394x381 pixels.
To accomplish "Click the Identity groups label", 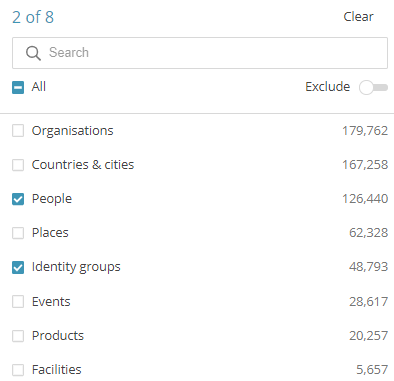I will tap(76, 267).
